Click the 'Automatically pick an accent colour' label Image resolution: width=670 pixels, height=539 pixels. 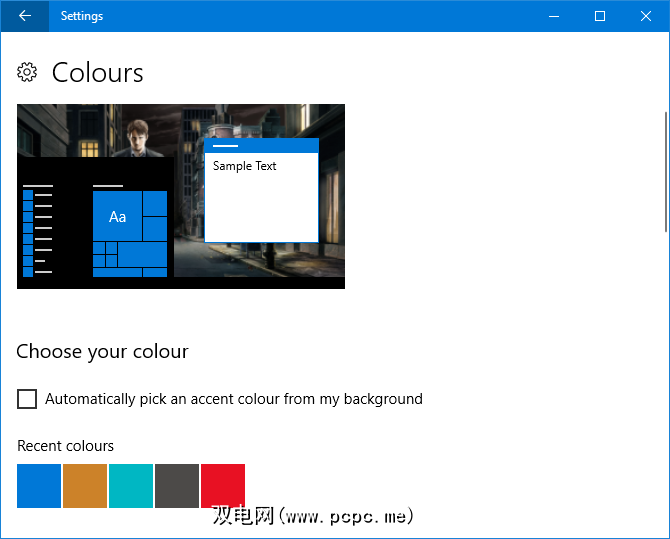234,399
